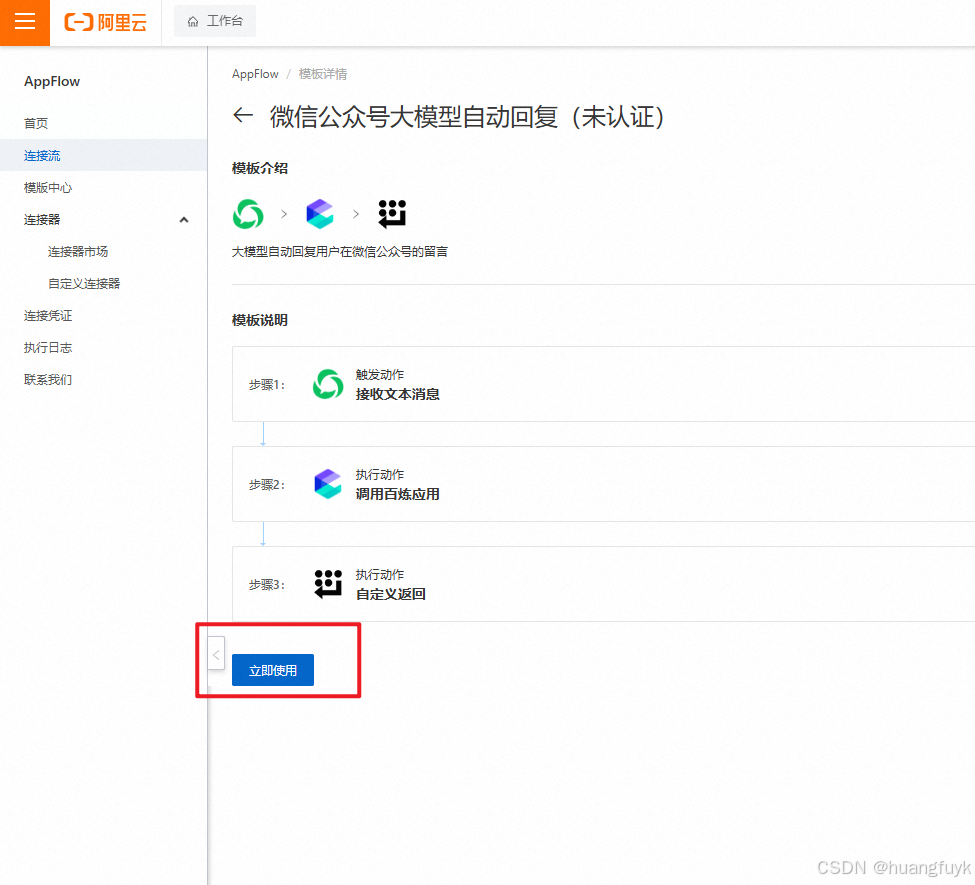Click the description 大模型自动回复用户在微信公众号的留言

tap(340, 252)
